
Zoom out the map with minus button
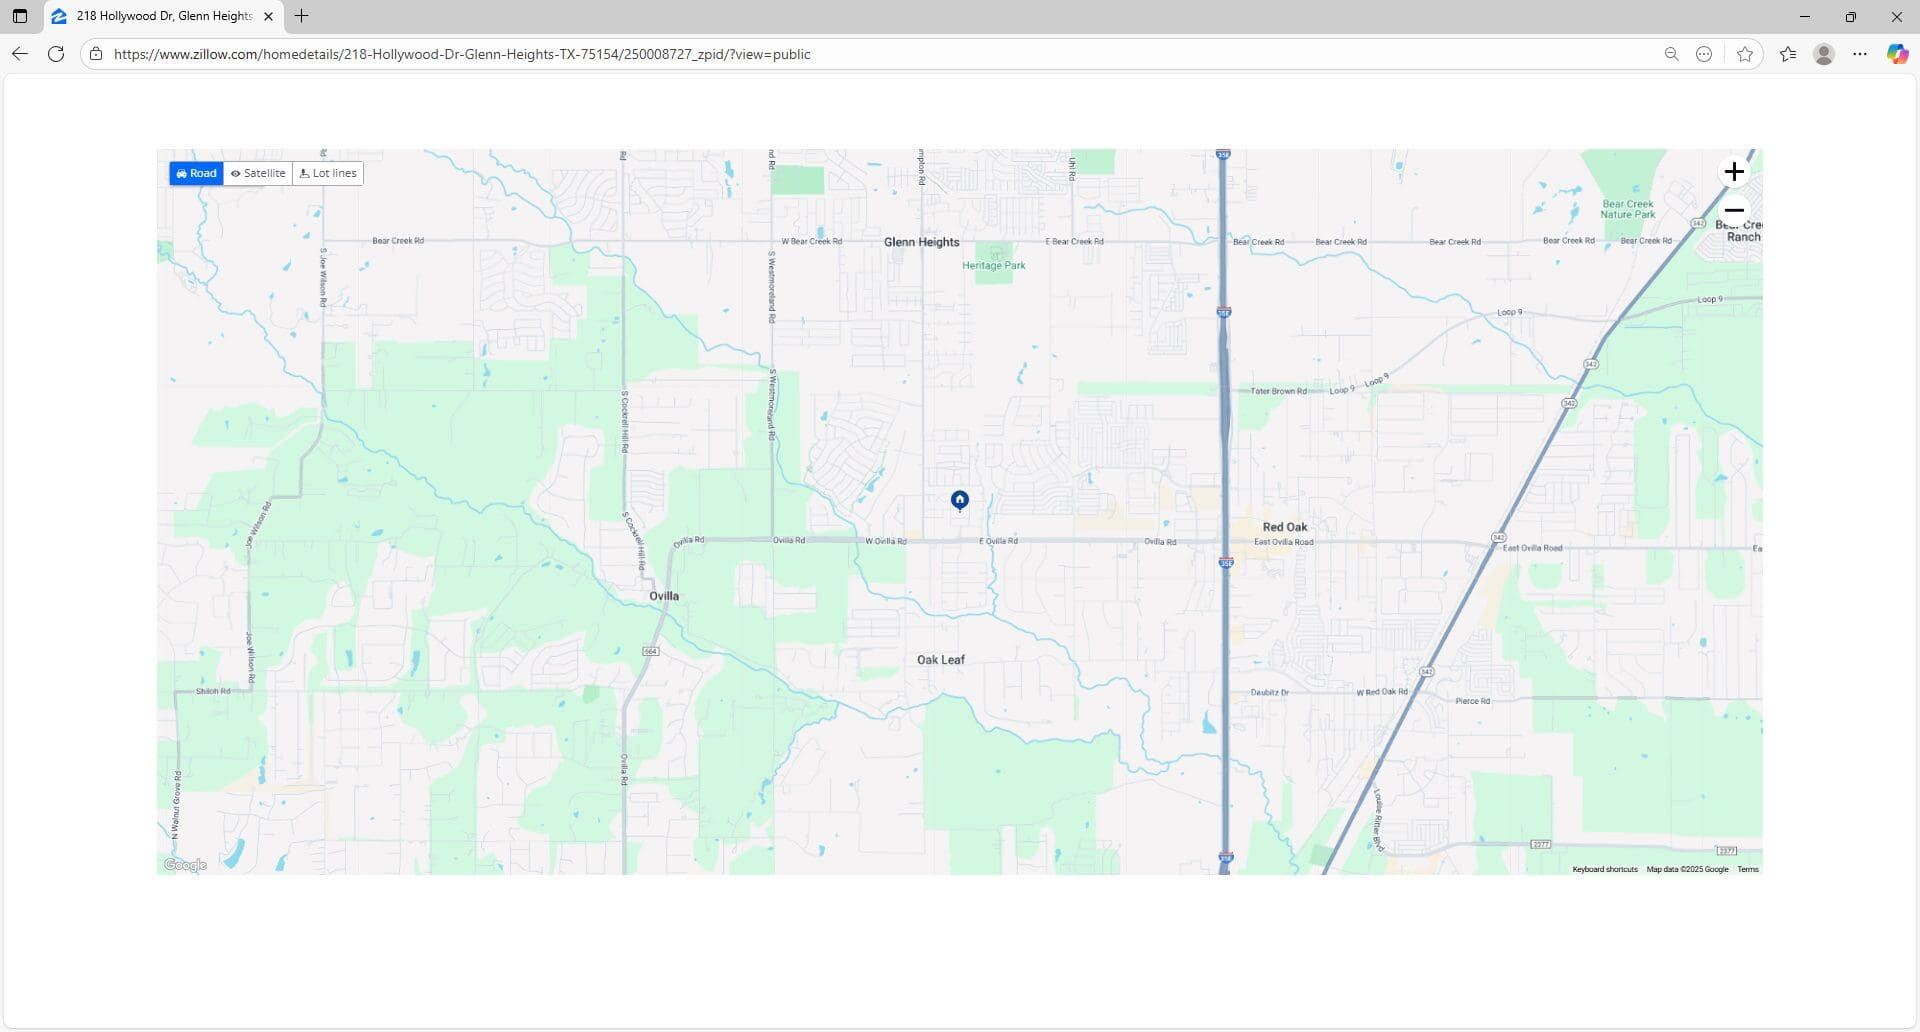1734,210
